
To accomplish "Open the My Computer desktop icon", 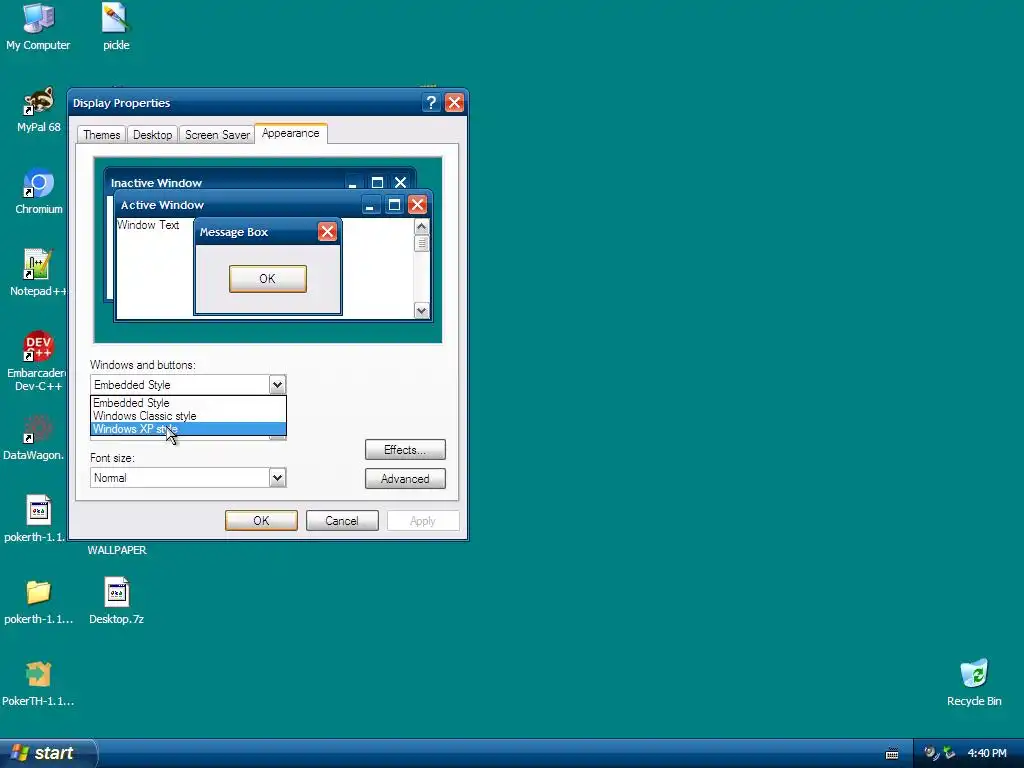I will click(39, 27).
